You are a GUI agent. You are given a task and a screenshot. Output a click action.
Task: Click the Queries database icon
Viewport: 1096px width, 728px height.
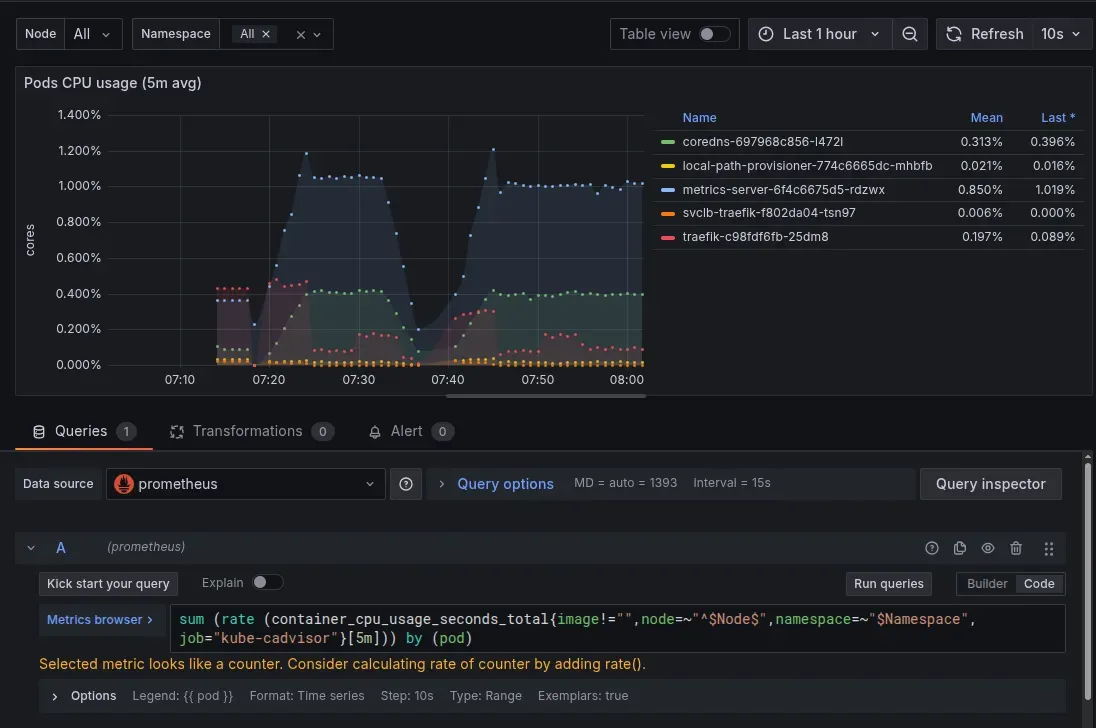coord(39,432)
